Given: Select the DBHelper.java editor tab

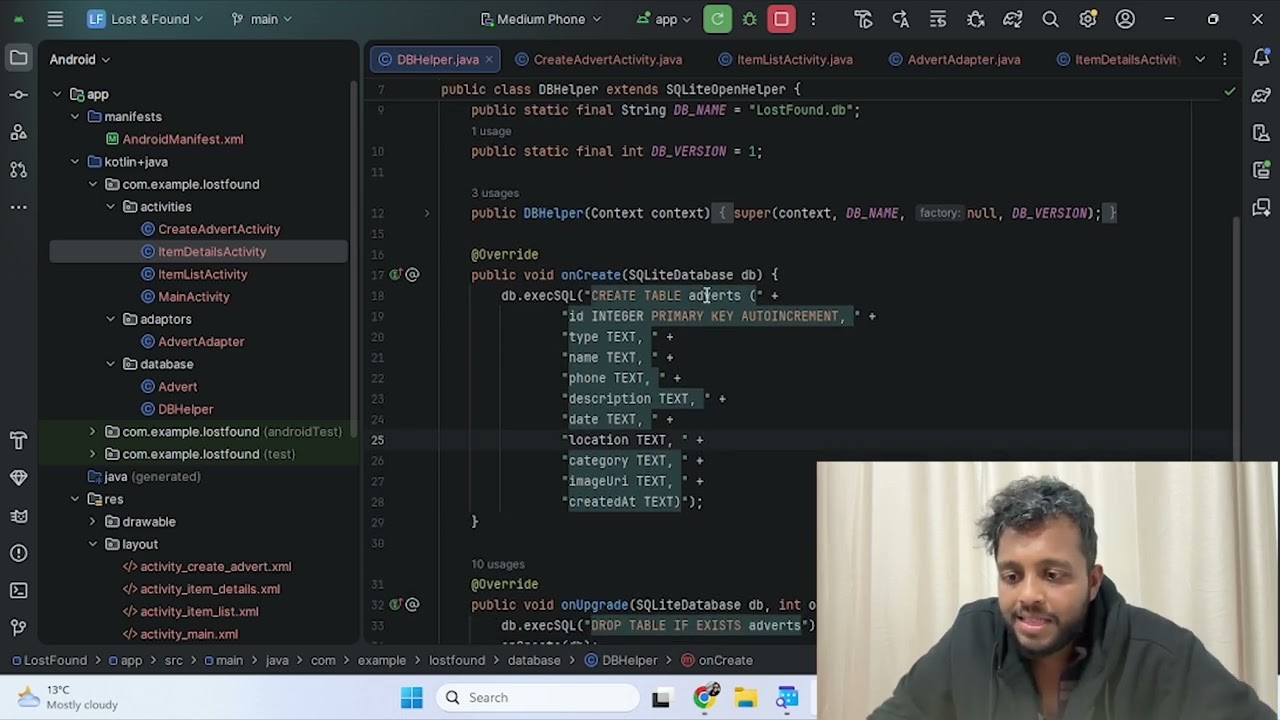Looking at the screenshot, I should [436, 59].
